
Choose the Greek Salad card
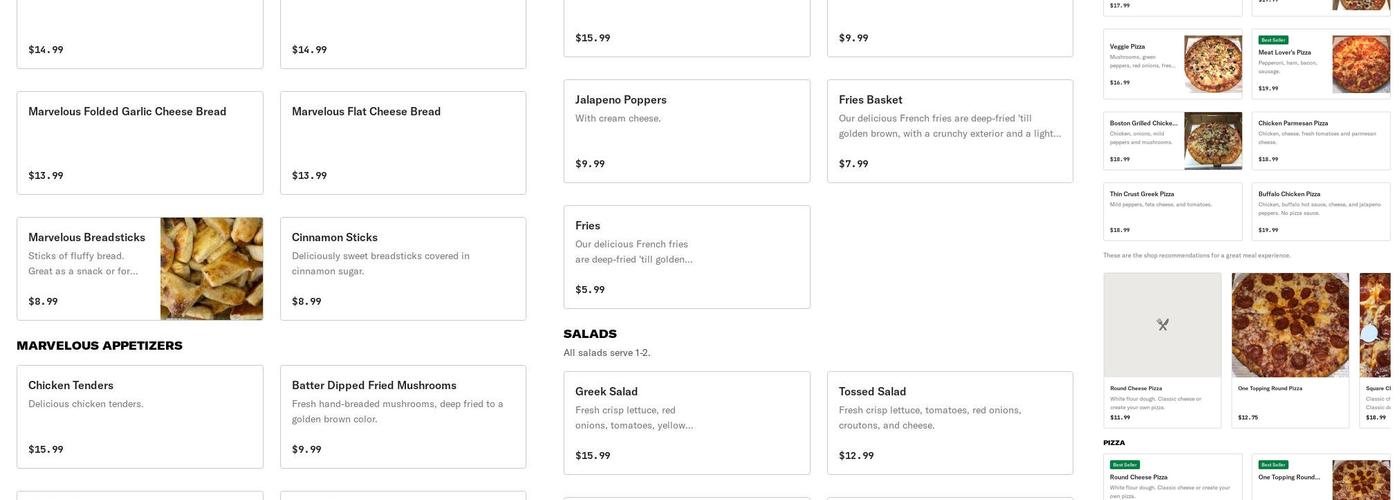pyautogui.click(x=686, y=423)
